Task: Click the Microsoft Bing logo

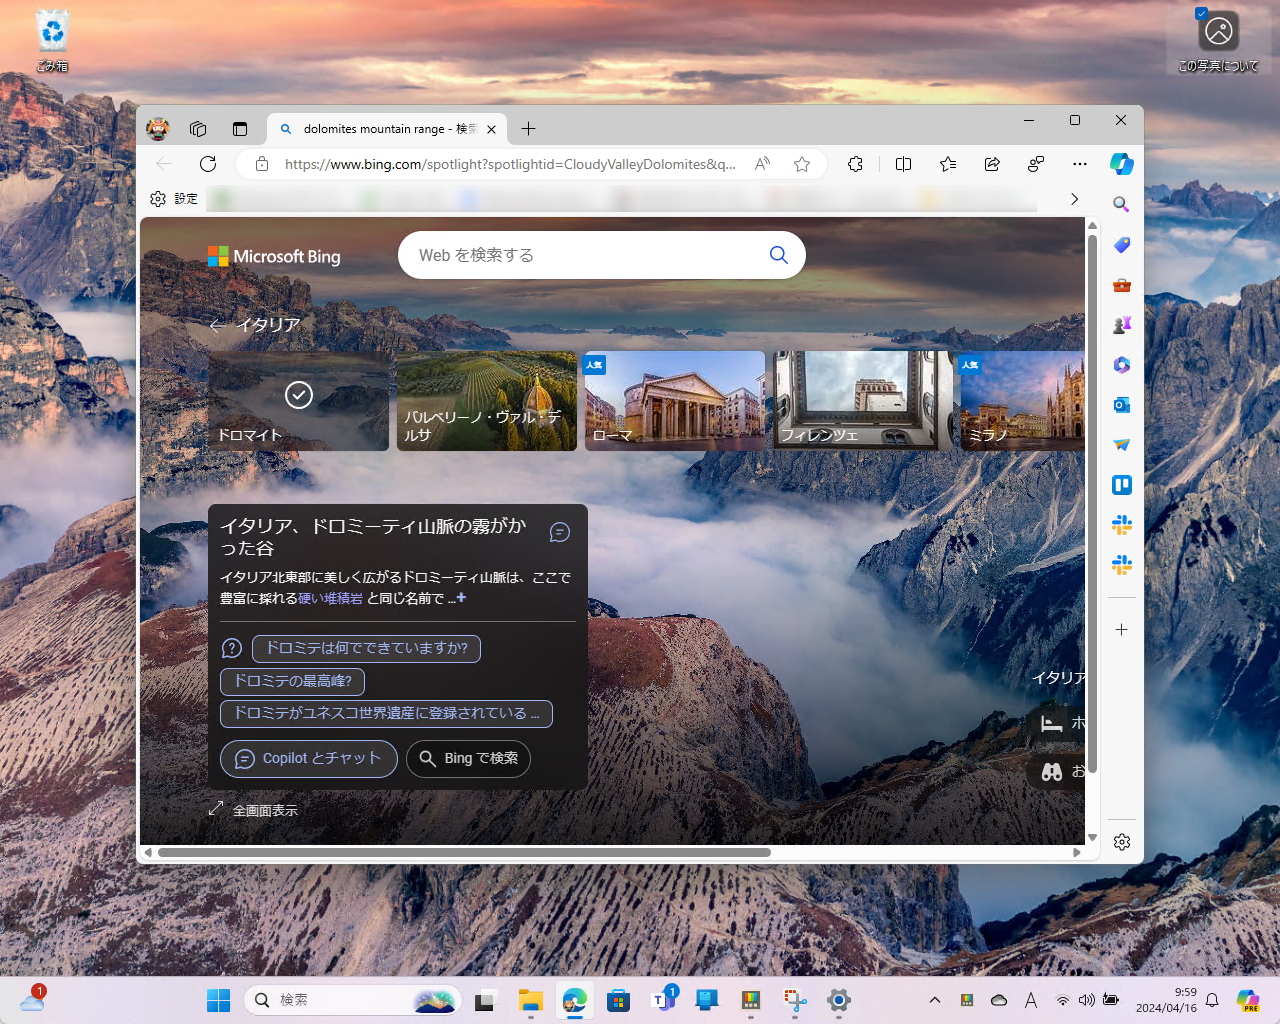Action: (272, 256)
